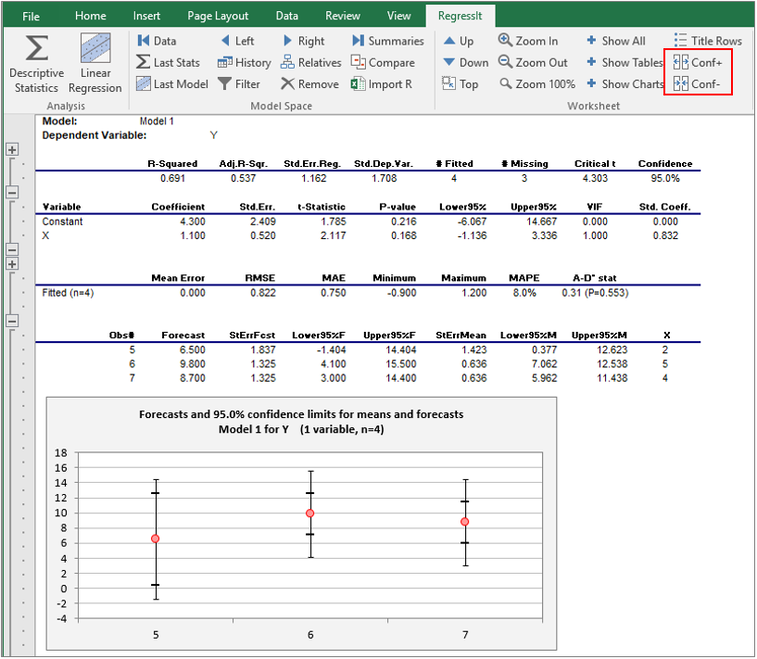The image size is (757, 659).
Task: Zoom In on the worksheet
Action: click(528, 41)
